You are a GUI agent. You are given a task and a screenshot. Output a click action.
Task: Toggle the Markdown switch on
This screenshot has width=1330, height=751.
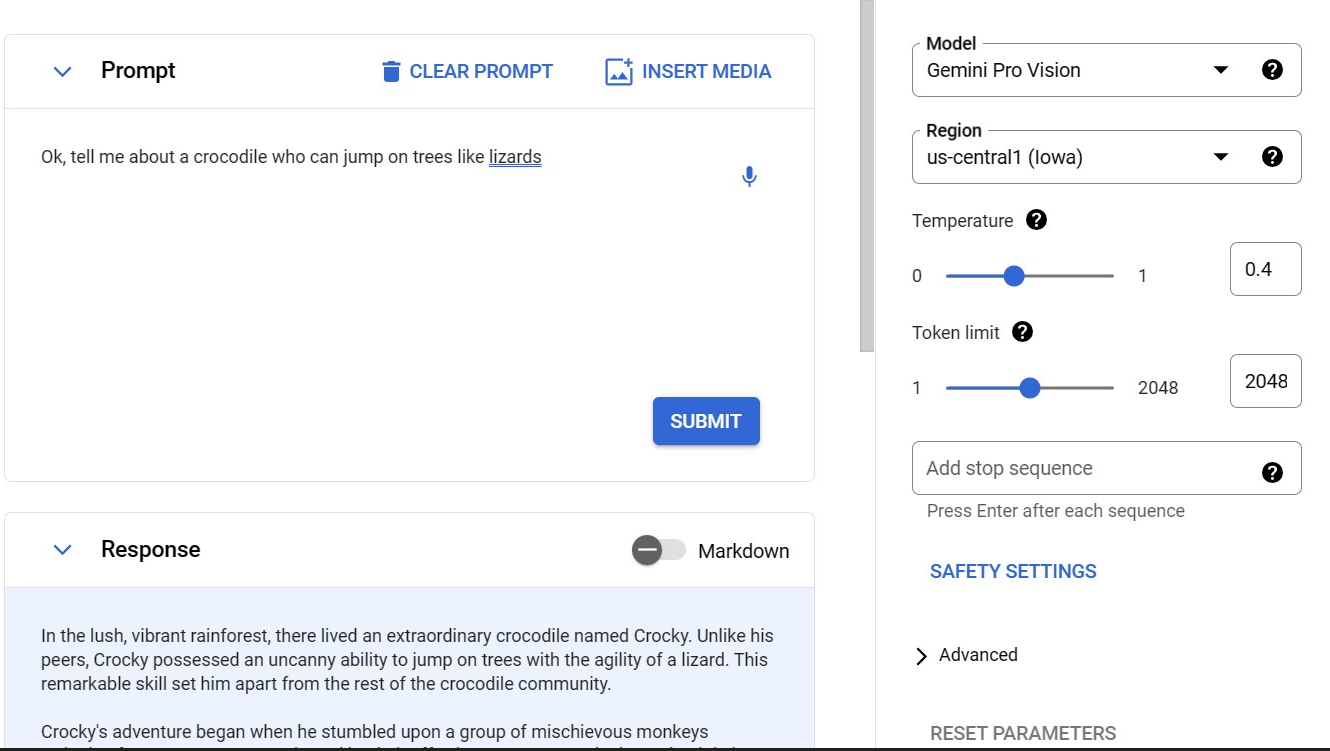(x=659, y=550)
